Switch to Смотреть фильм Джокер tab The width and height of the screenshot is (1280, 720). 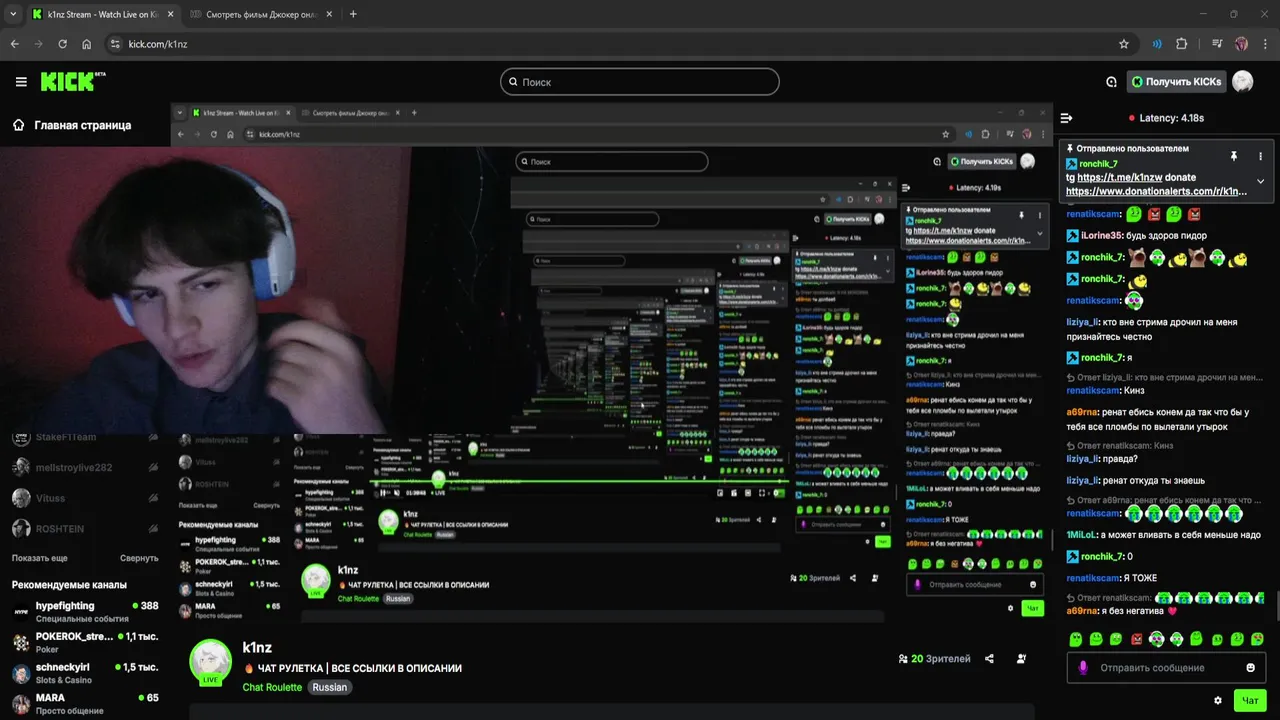point(260,15)
